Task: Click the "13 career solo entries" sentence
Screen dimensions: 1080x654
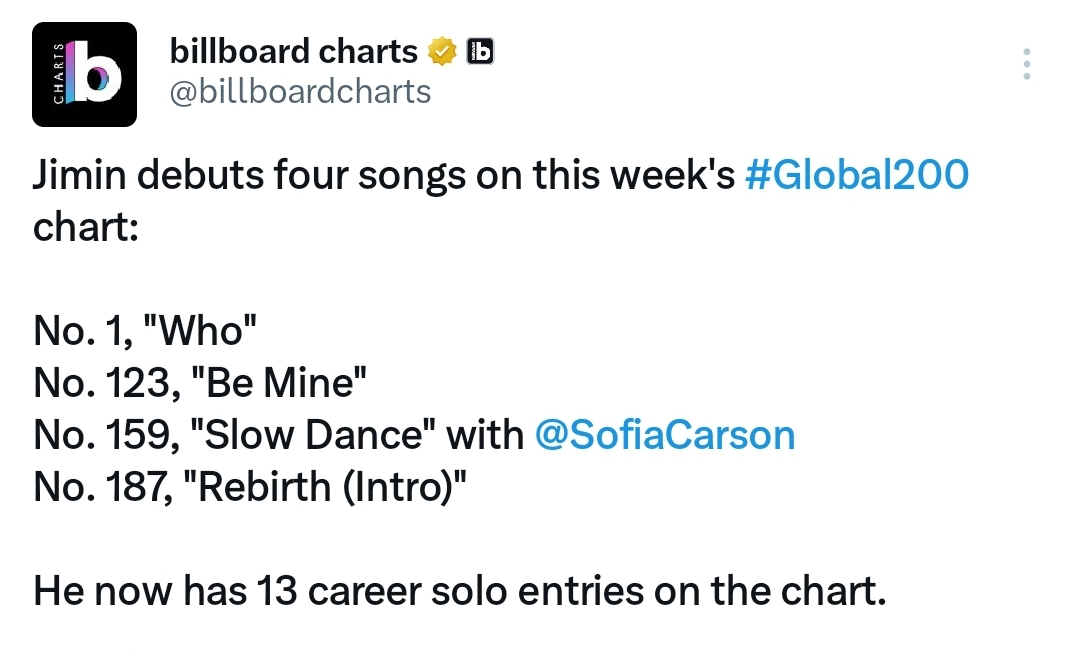Action: (459, 591)
